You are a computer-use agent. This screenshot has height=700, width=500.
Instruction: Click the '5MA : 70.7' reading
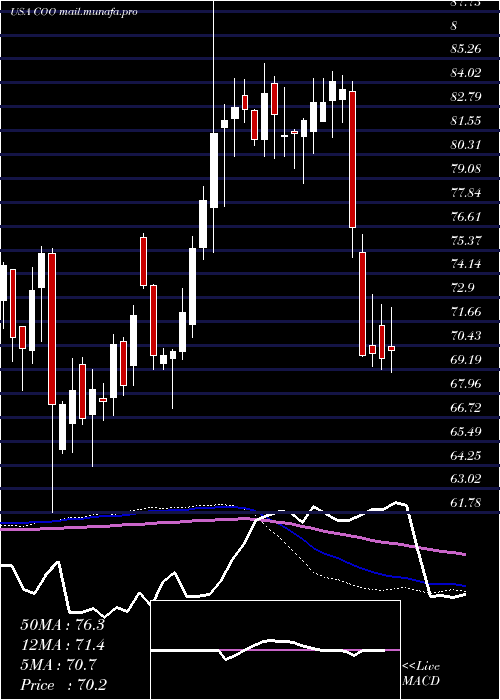tap(58, 665)
